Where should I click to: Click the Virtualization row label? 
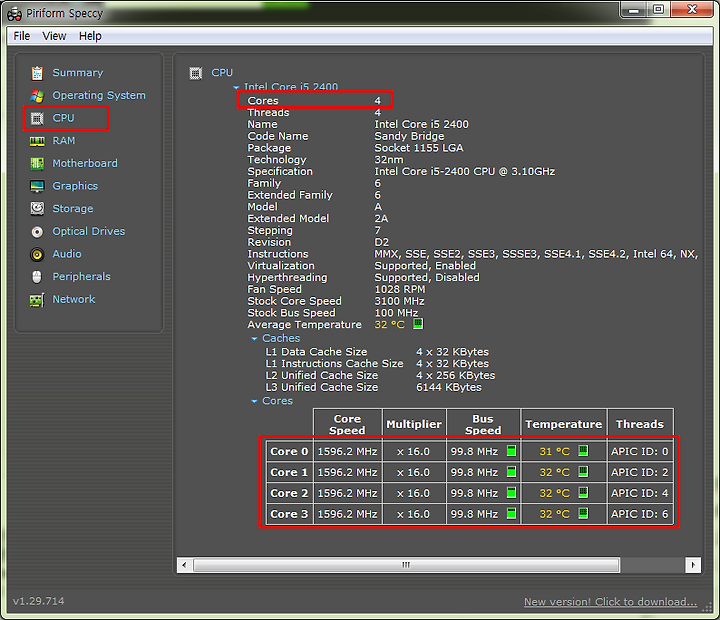[281, 265]
